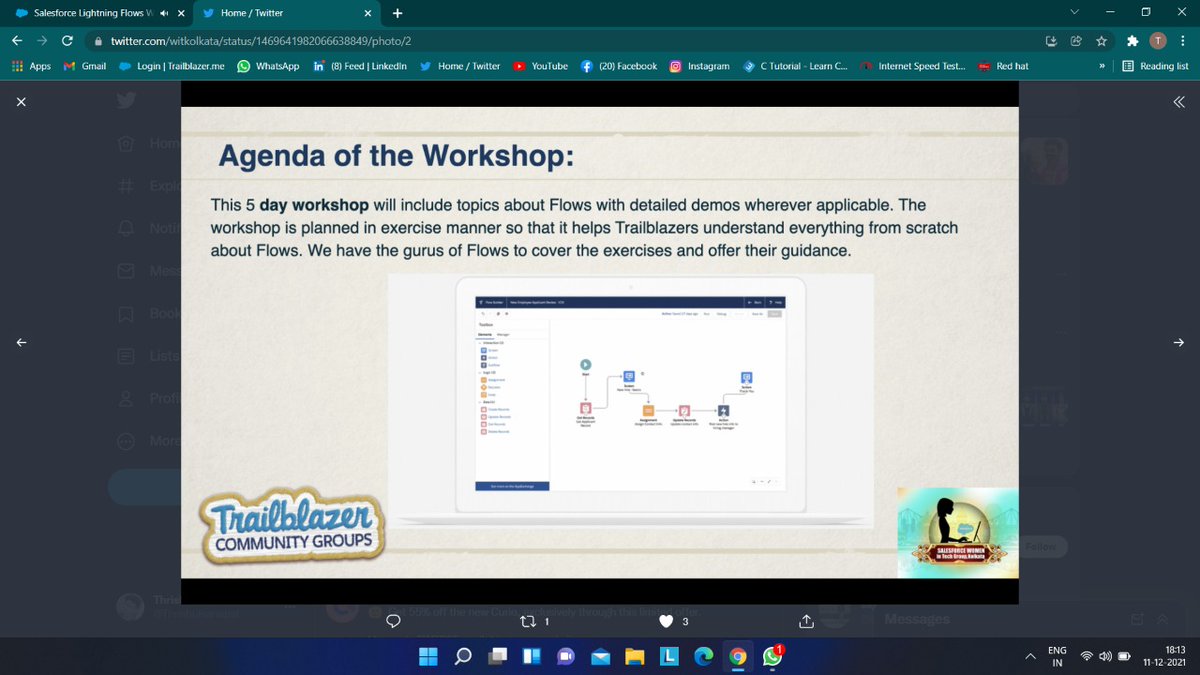Viewport: 1200px width, 675px height.
Task: Open Login | Trailblazer.me bookmark
Action: click(171, 66)
